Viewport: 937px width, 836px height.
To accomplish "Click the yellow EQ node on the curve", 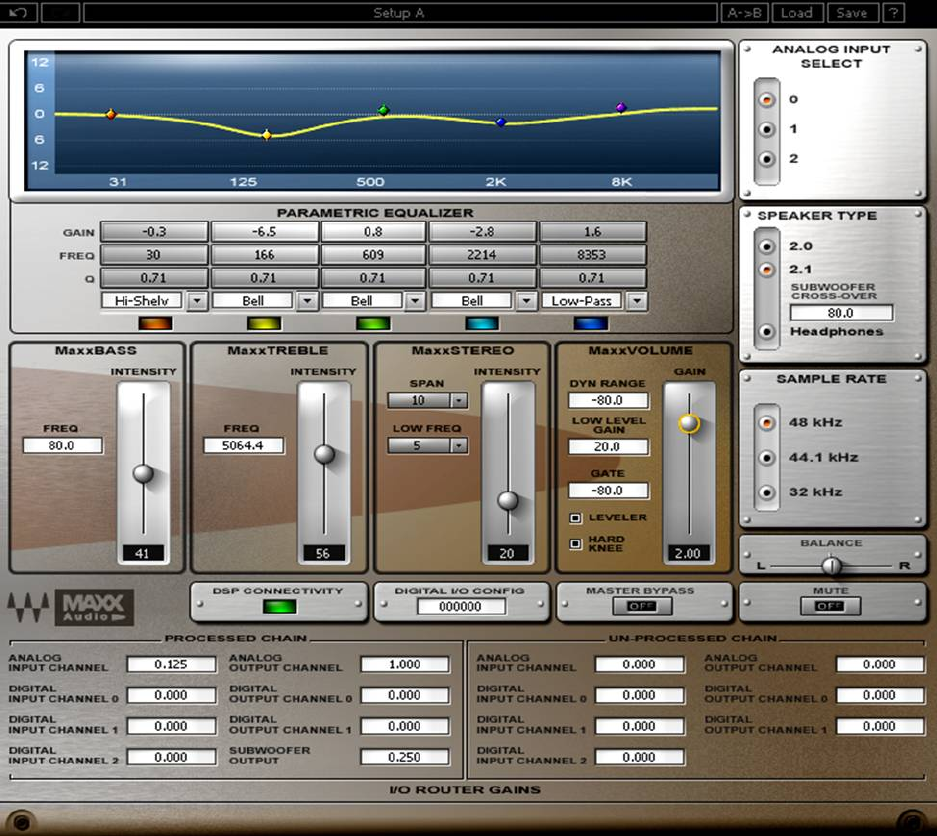I will tap(266, 135).
